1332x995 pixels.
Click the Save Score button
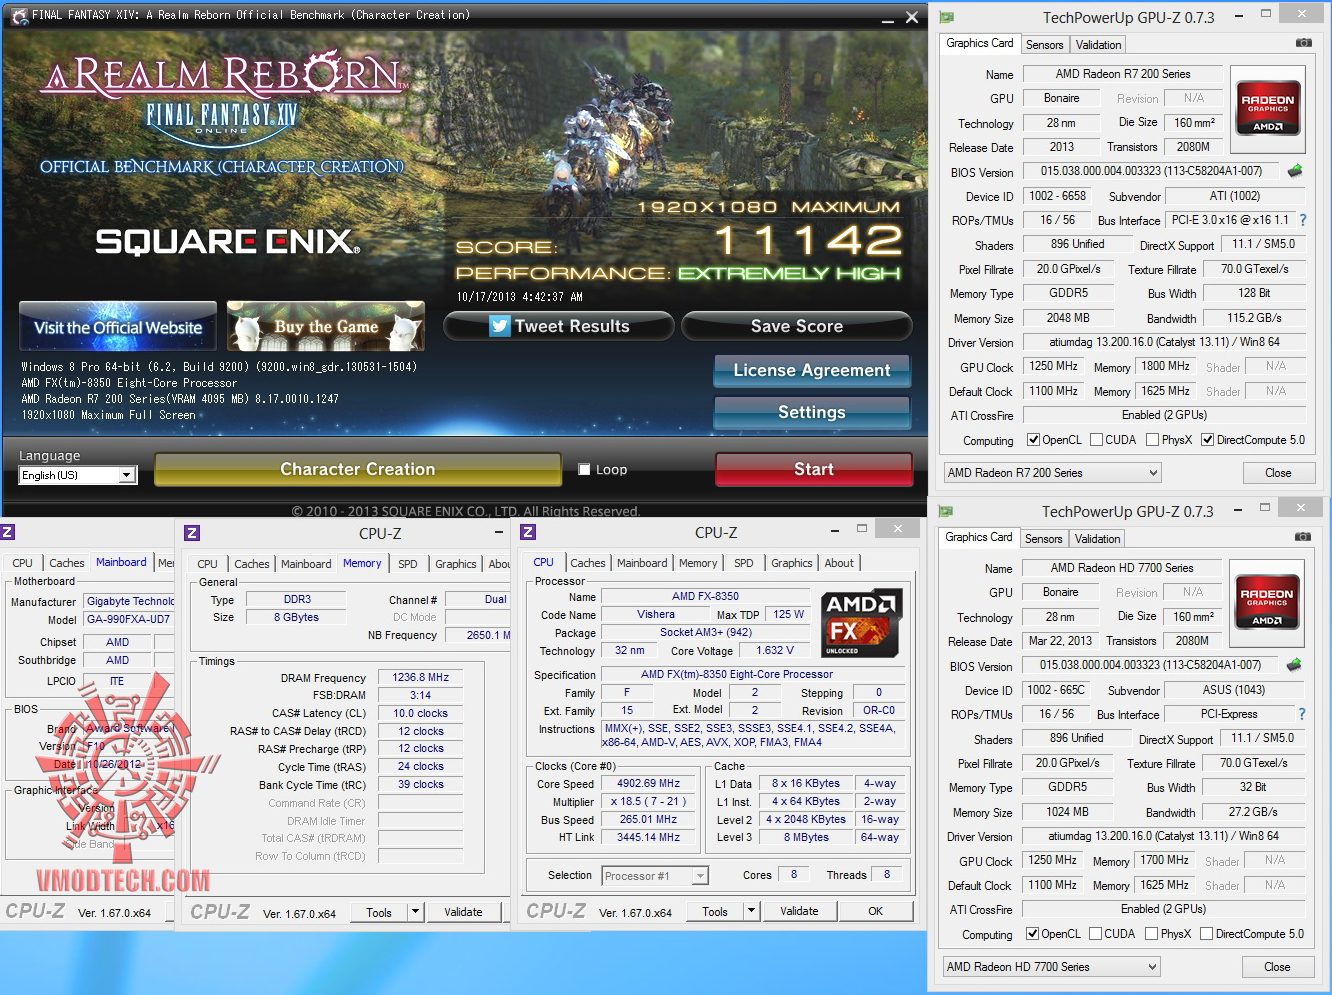[x=797, y=326]
